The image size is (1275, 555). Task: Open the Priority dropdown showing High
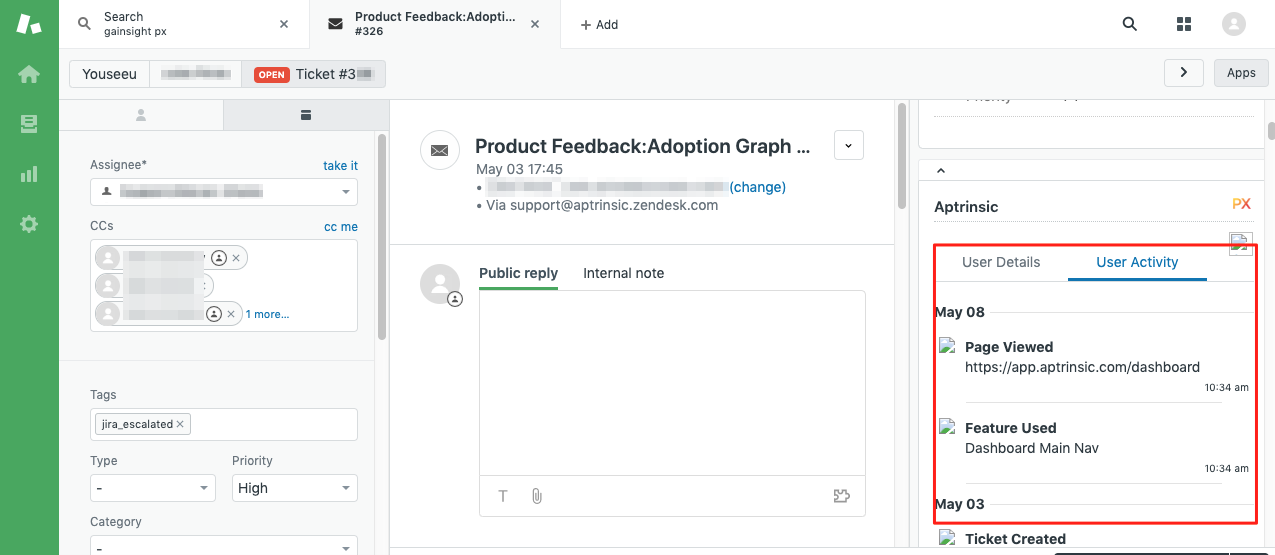click(x=295, y=488)
